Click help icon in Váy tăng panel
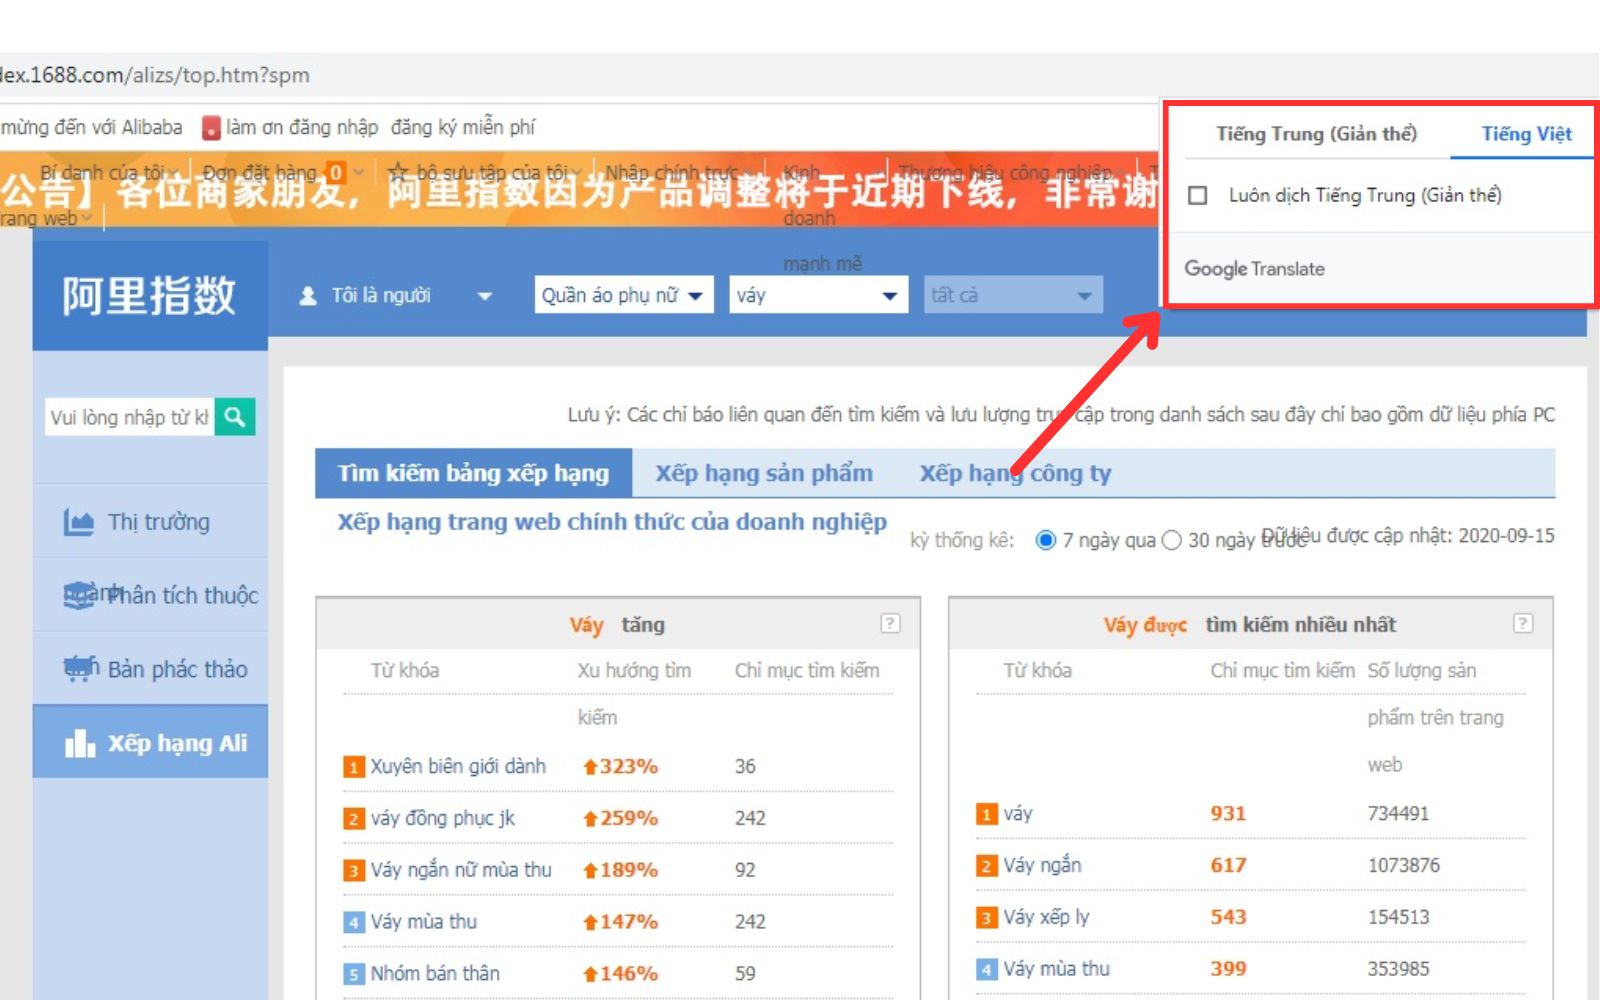This screenshot has width=1600, height=1000. pyautogui.click(x=890, y=623)
